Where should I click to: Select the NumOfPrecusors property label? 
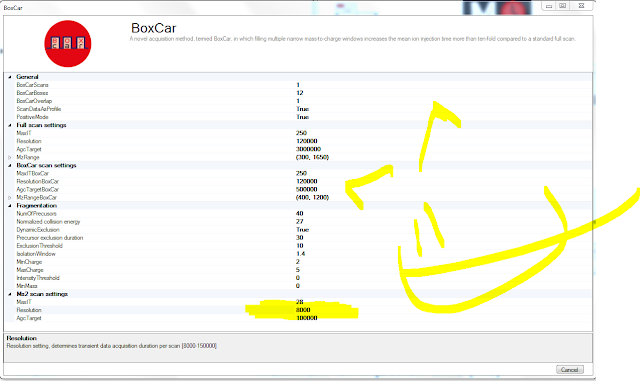(37, 214)
